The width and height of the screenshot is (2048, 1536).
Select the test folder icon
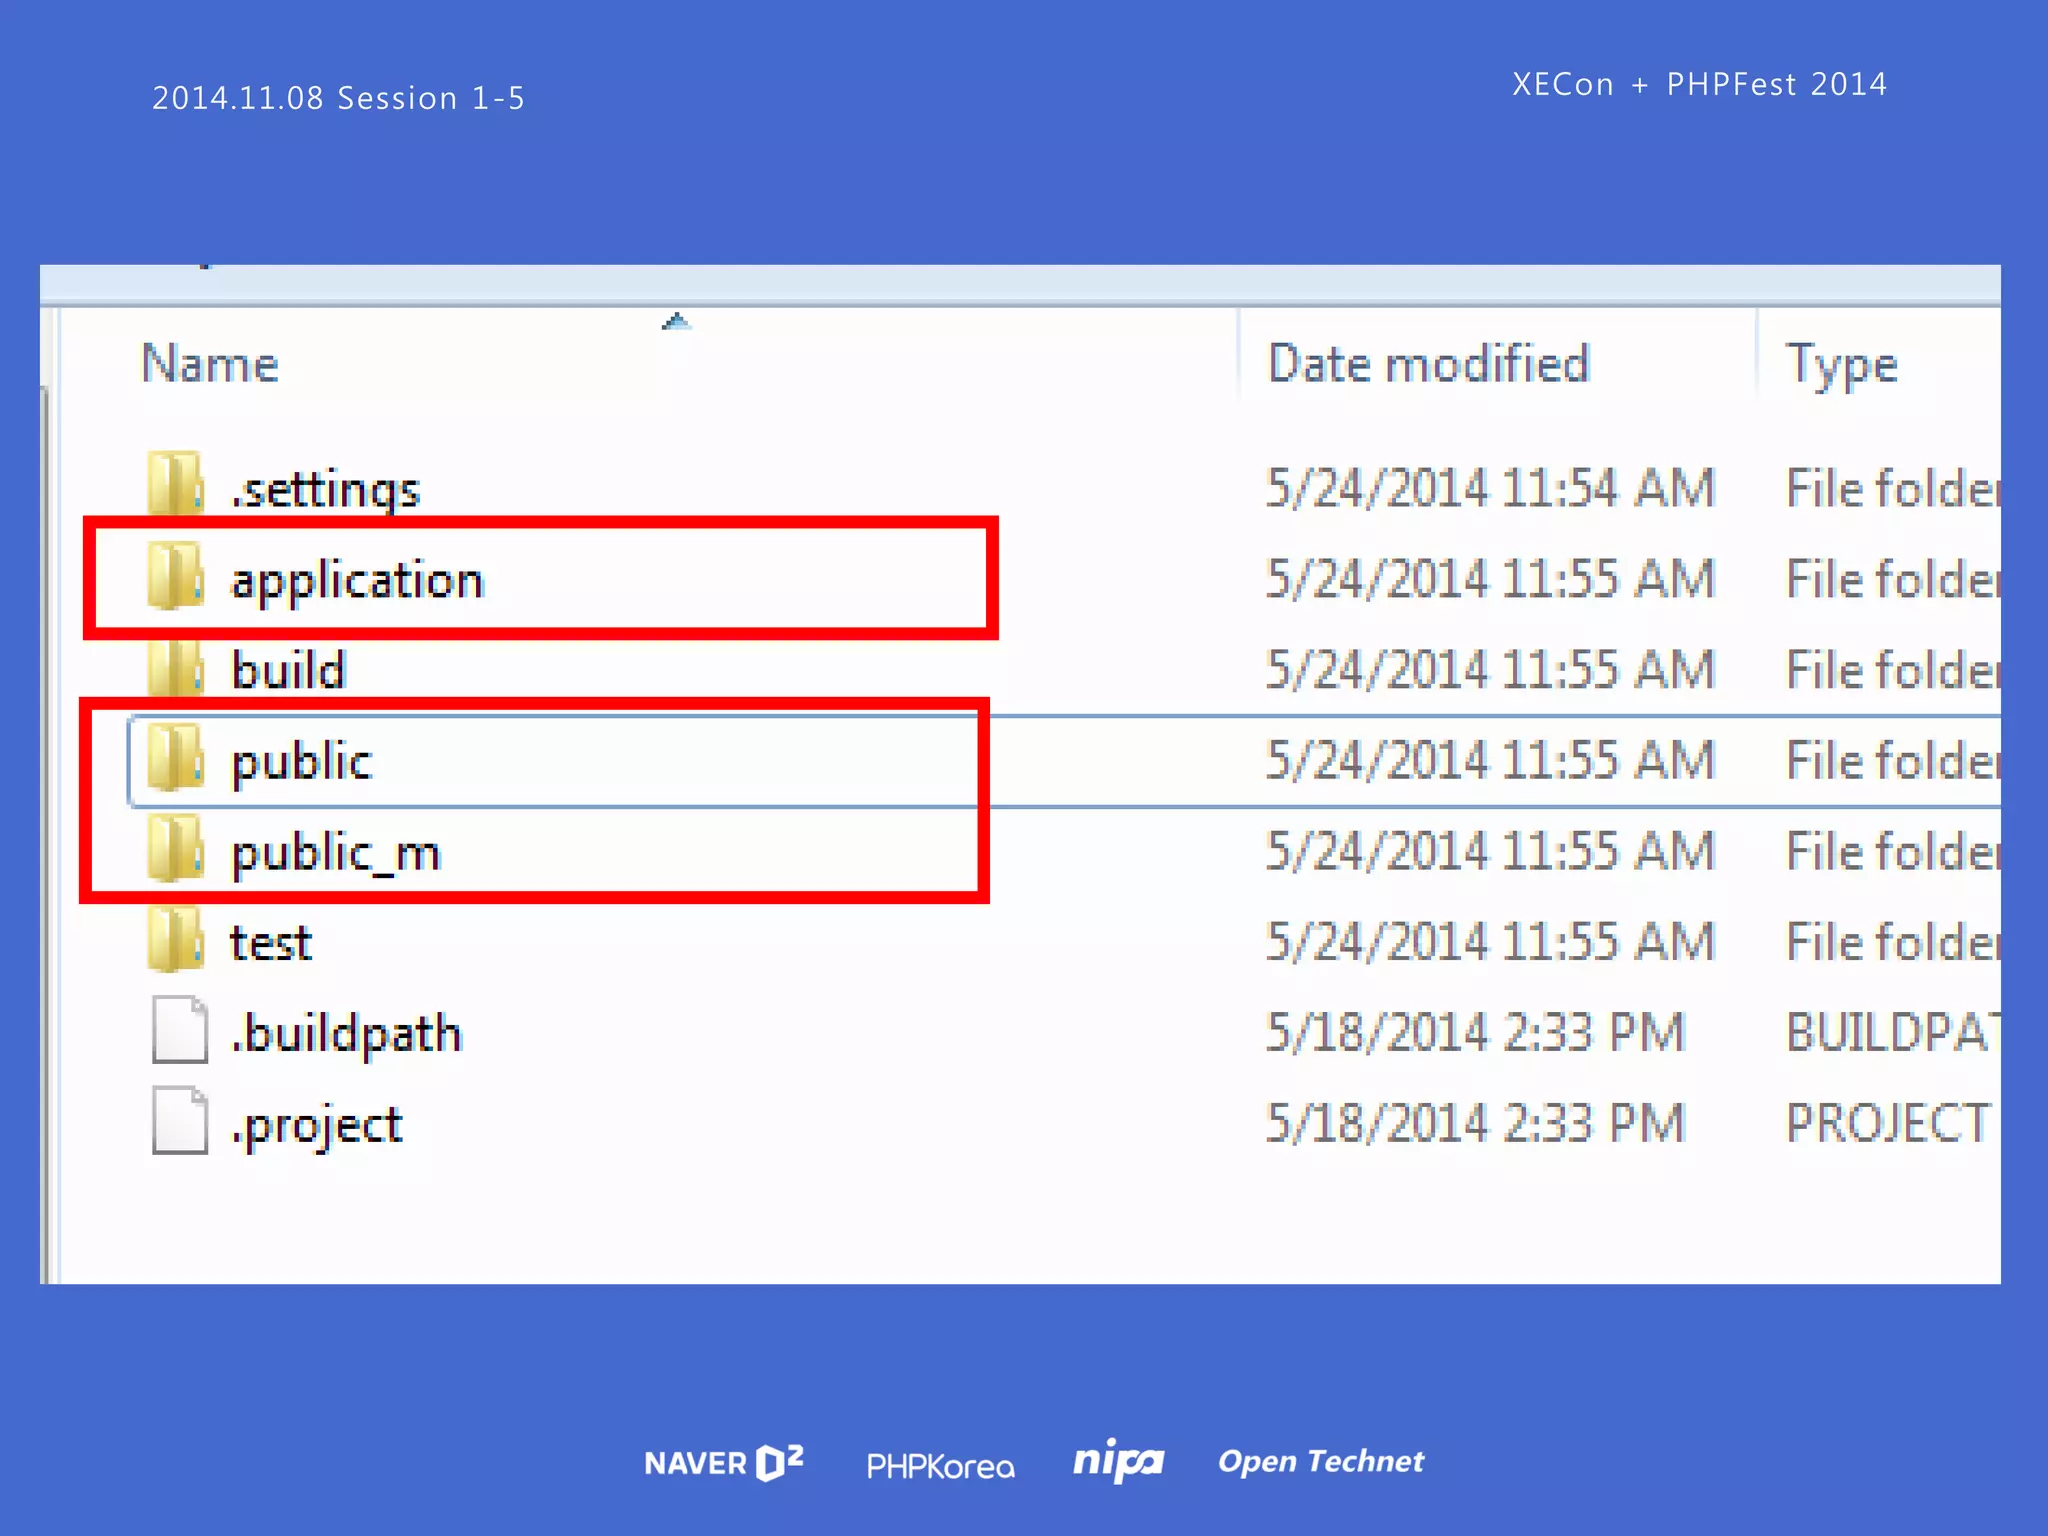tap(176, 941)
